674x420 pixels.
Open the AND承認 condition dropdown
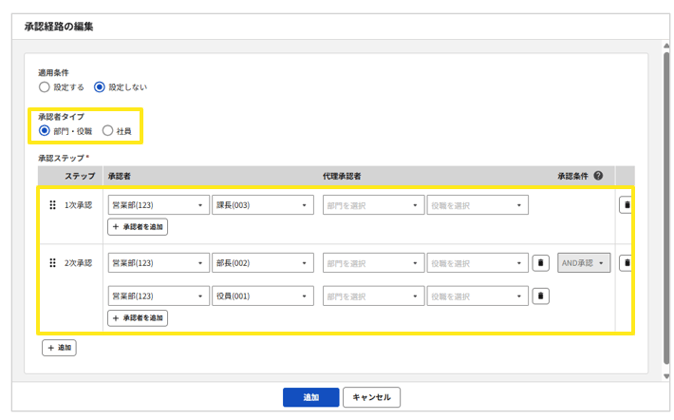(584, 263)
